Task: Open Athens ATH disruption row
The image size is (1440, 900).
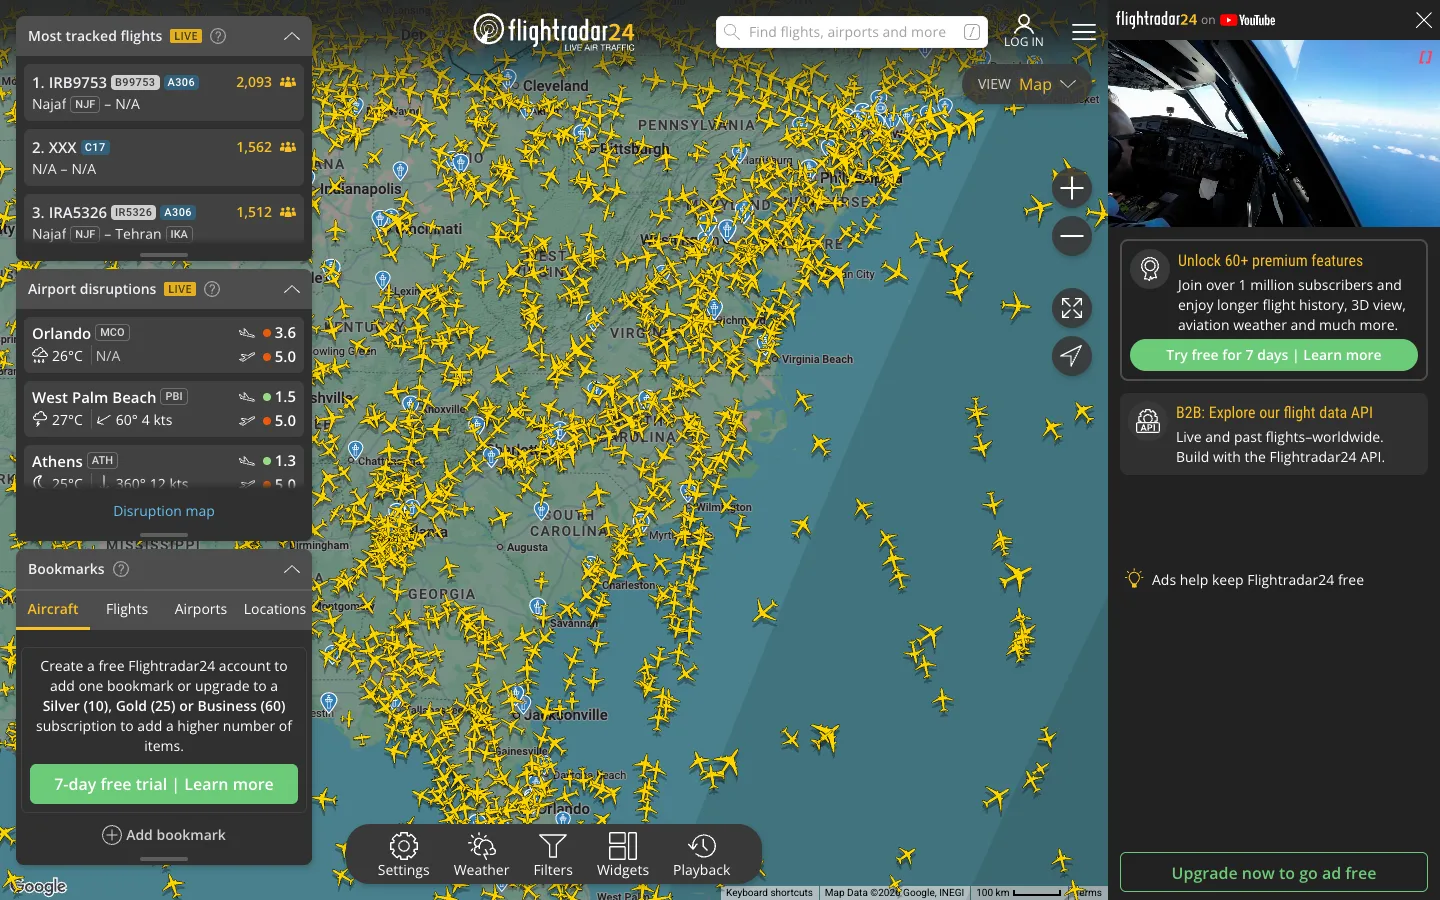Action: coord(164,466)
